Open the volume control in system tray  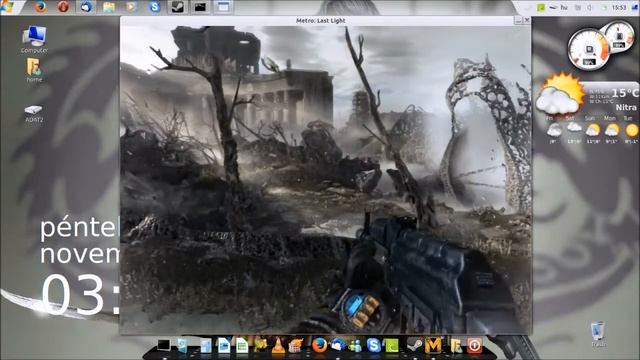click(x=590, y=7)
